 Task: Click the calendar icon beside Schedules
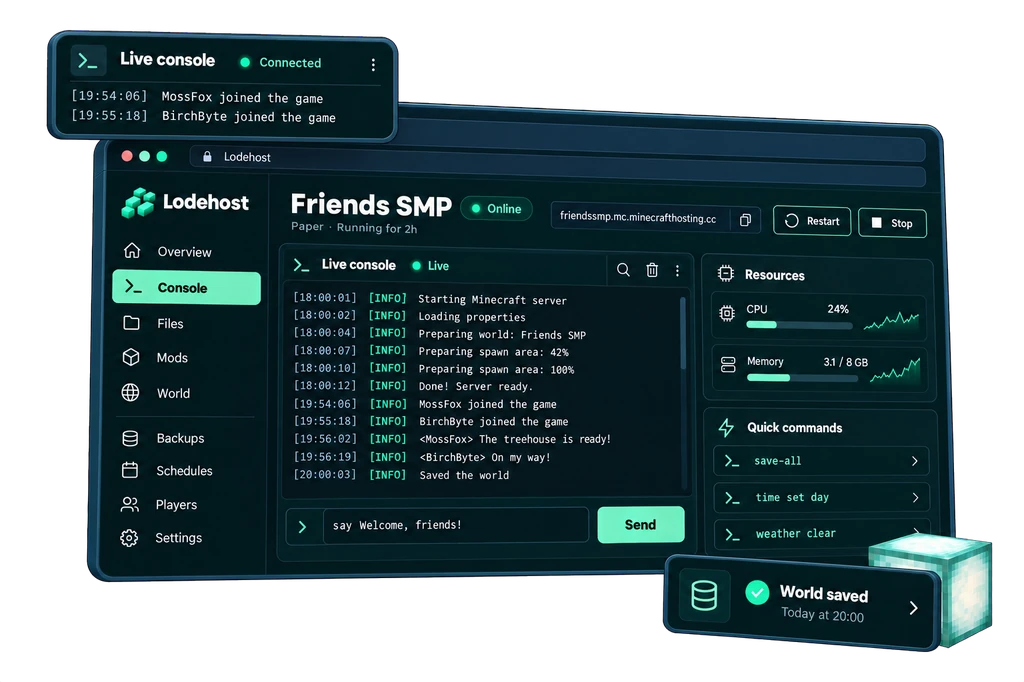(x=130, y=470)
